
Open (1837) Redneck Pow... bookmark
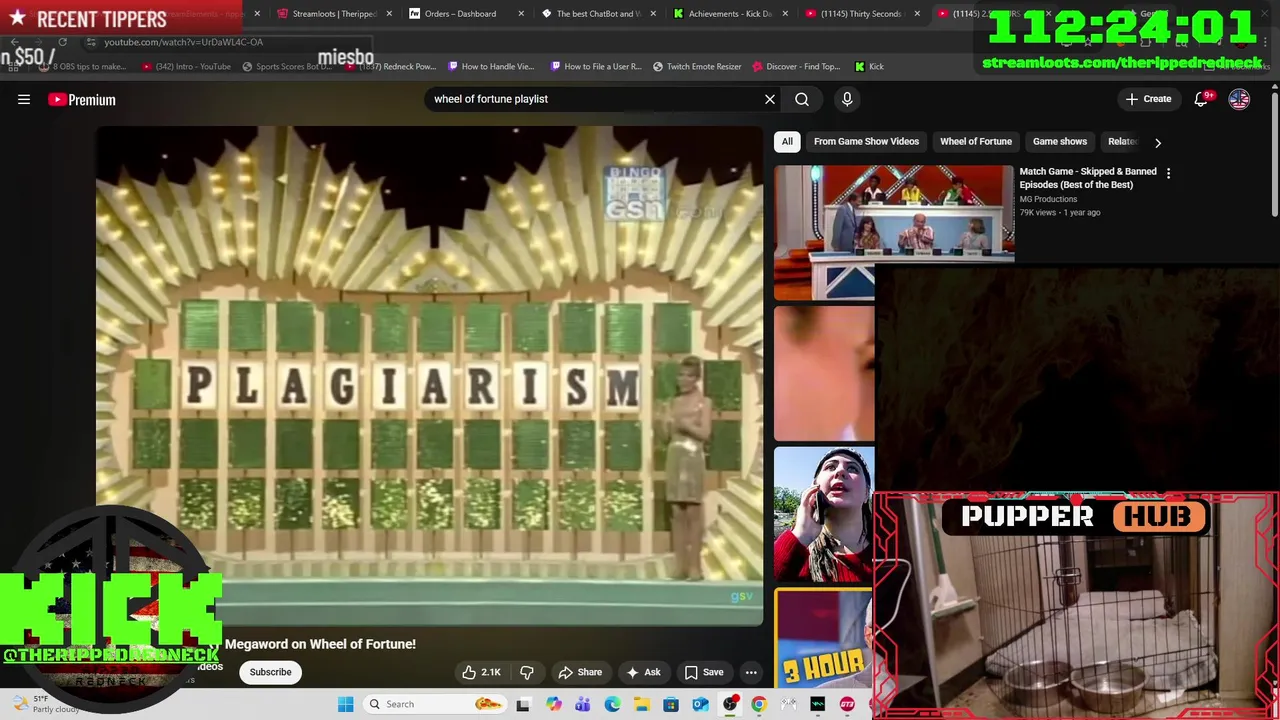[x=391, y=66]
